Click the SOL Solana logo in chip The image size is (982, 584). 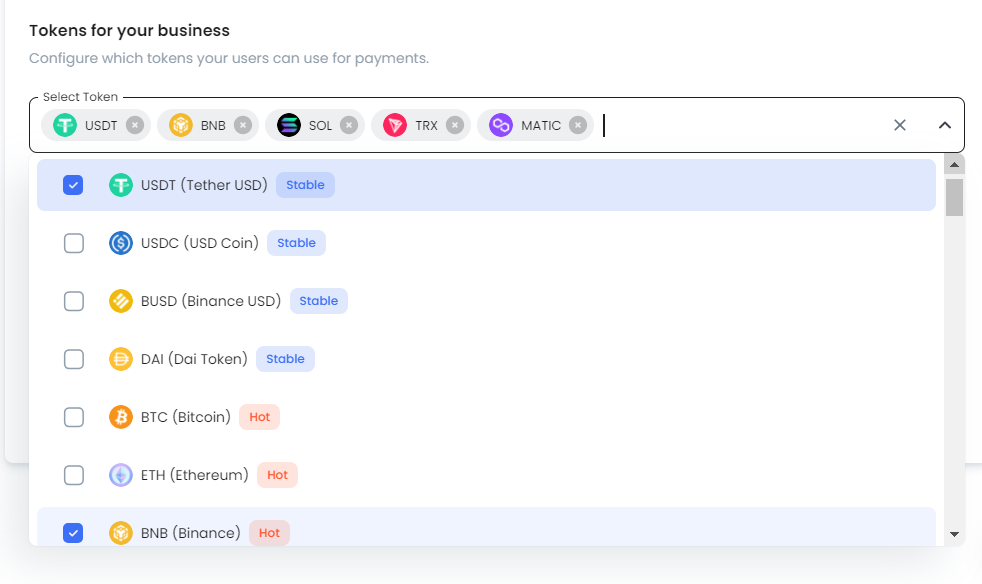click(289, 125)
